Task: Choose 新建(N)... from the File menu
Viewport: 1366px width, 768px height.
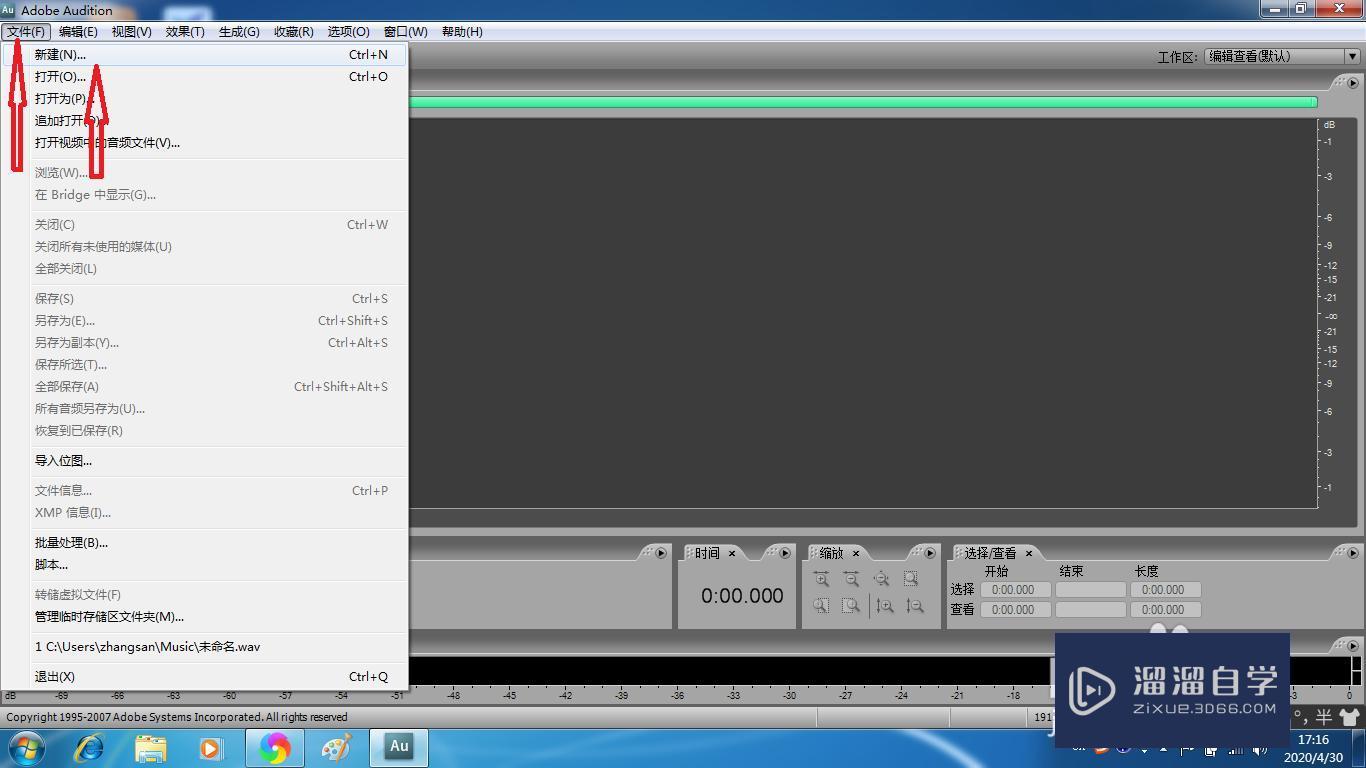Action: (x=204, y=54)
